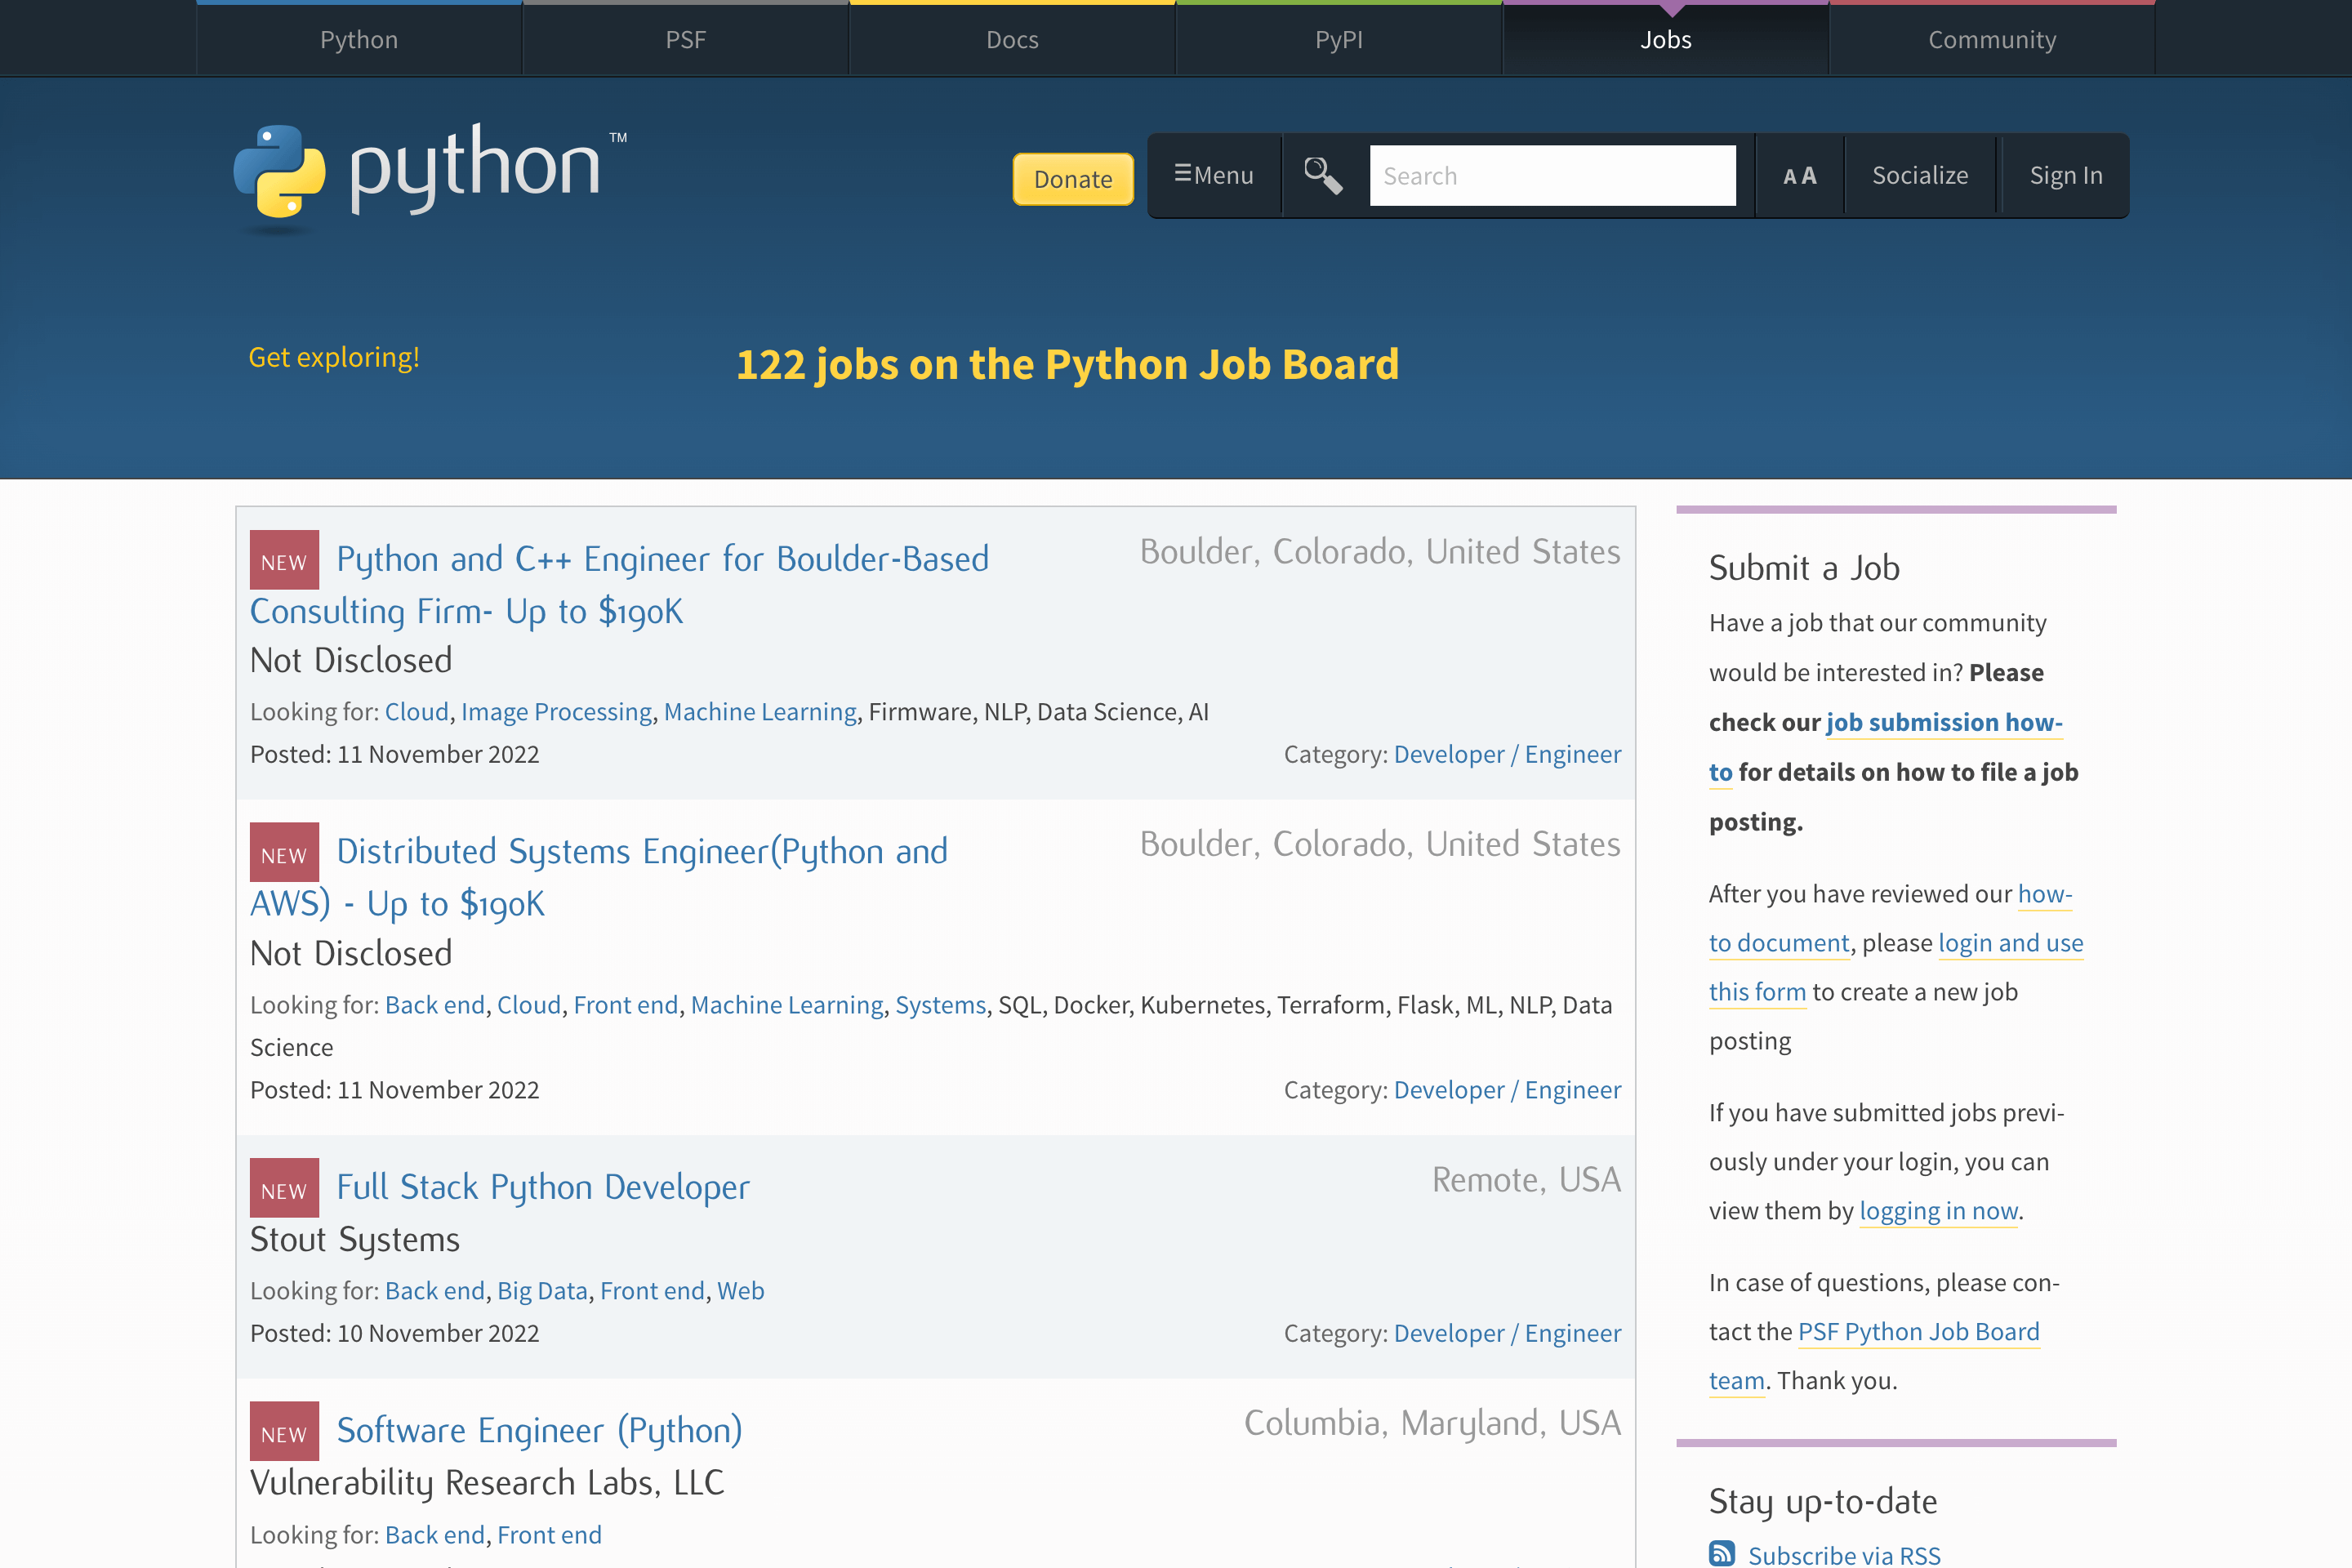Image resolution: width=2352 pixels, height=1568 pixels.
Task: Click Systems tag in Distributed Systems job
Action: 940,1004
